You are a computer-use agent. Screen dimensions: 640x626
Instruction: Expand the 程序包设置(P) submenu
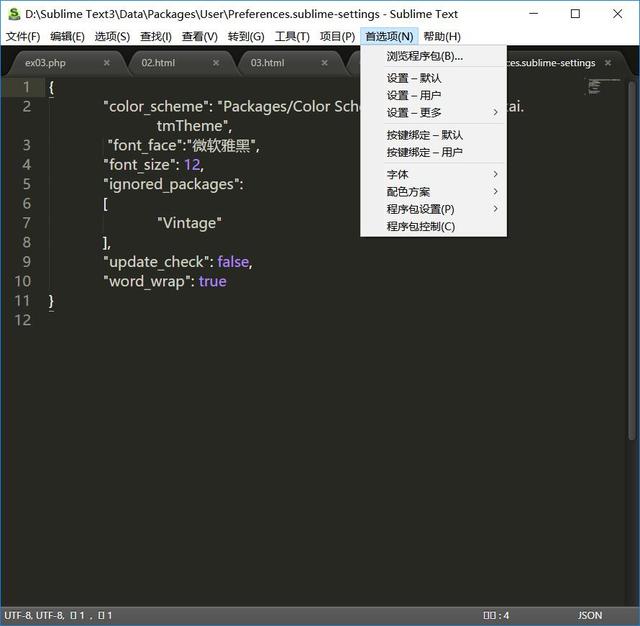433,209
